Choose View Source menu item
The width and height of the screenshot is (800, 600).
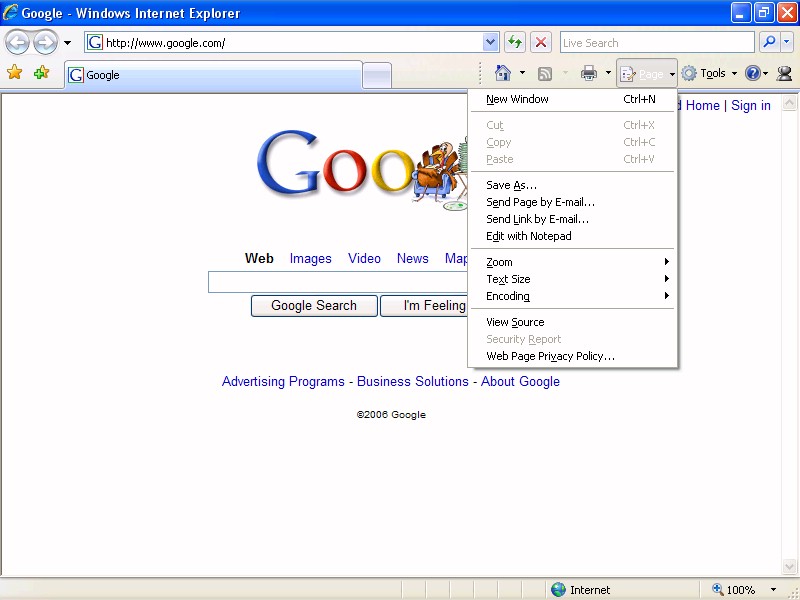click(572, 322)
